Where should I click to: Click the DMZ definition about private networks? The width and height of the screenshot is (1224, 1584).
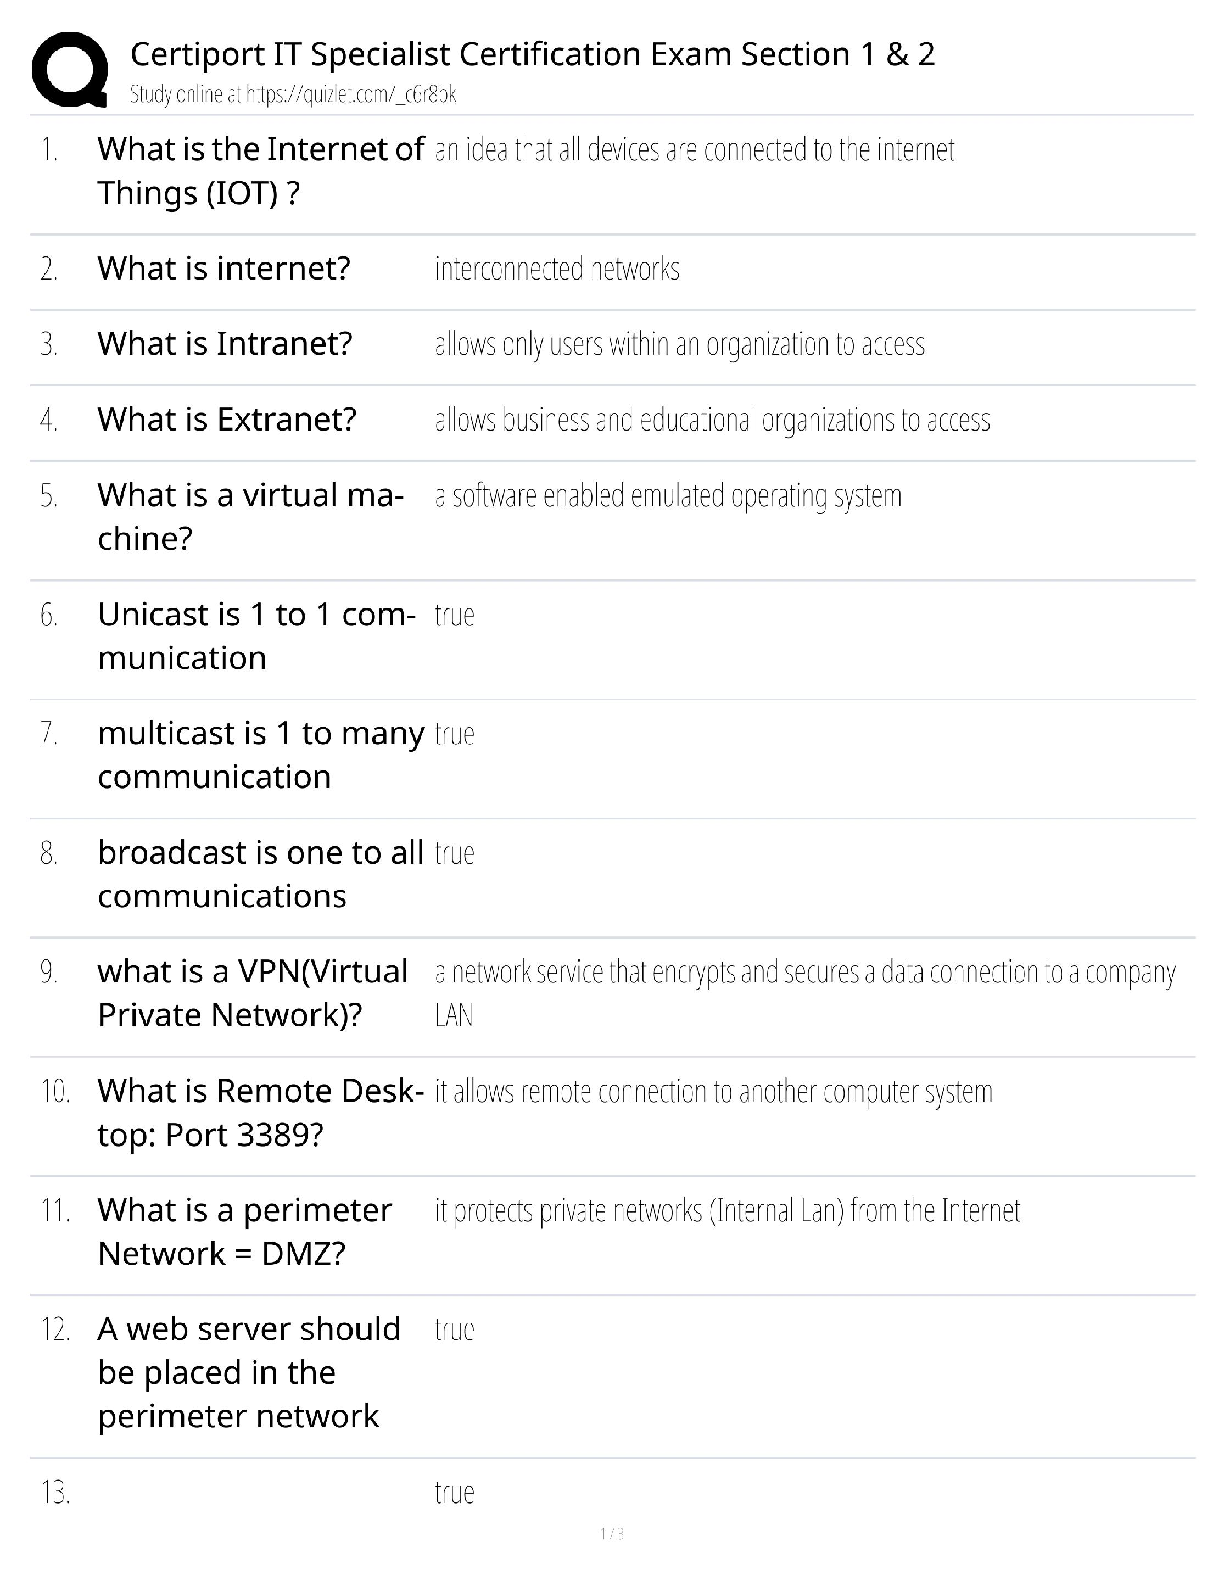coord(727,1211)
